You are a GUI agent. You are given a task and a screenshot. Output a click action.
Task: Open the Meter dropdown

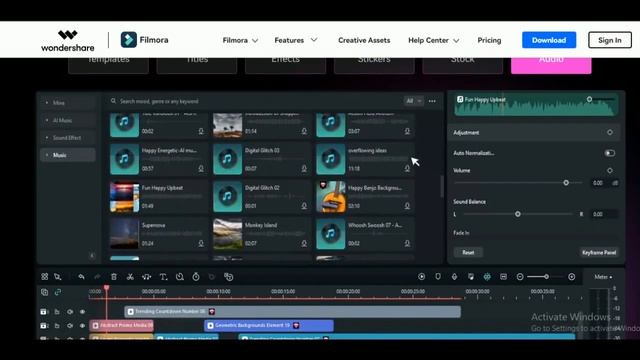pyautogui.click(x=603, y=277)
